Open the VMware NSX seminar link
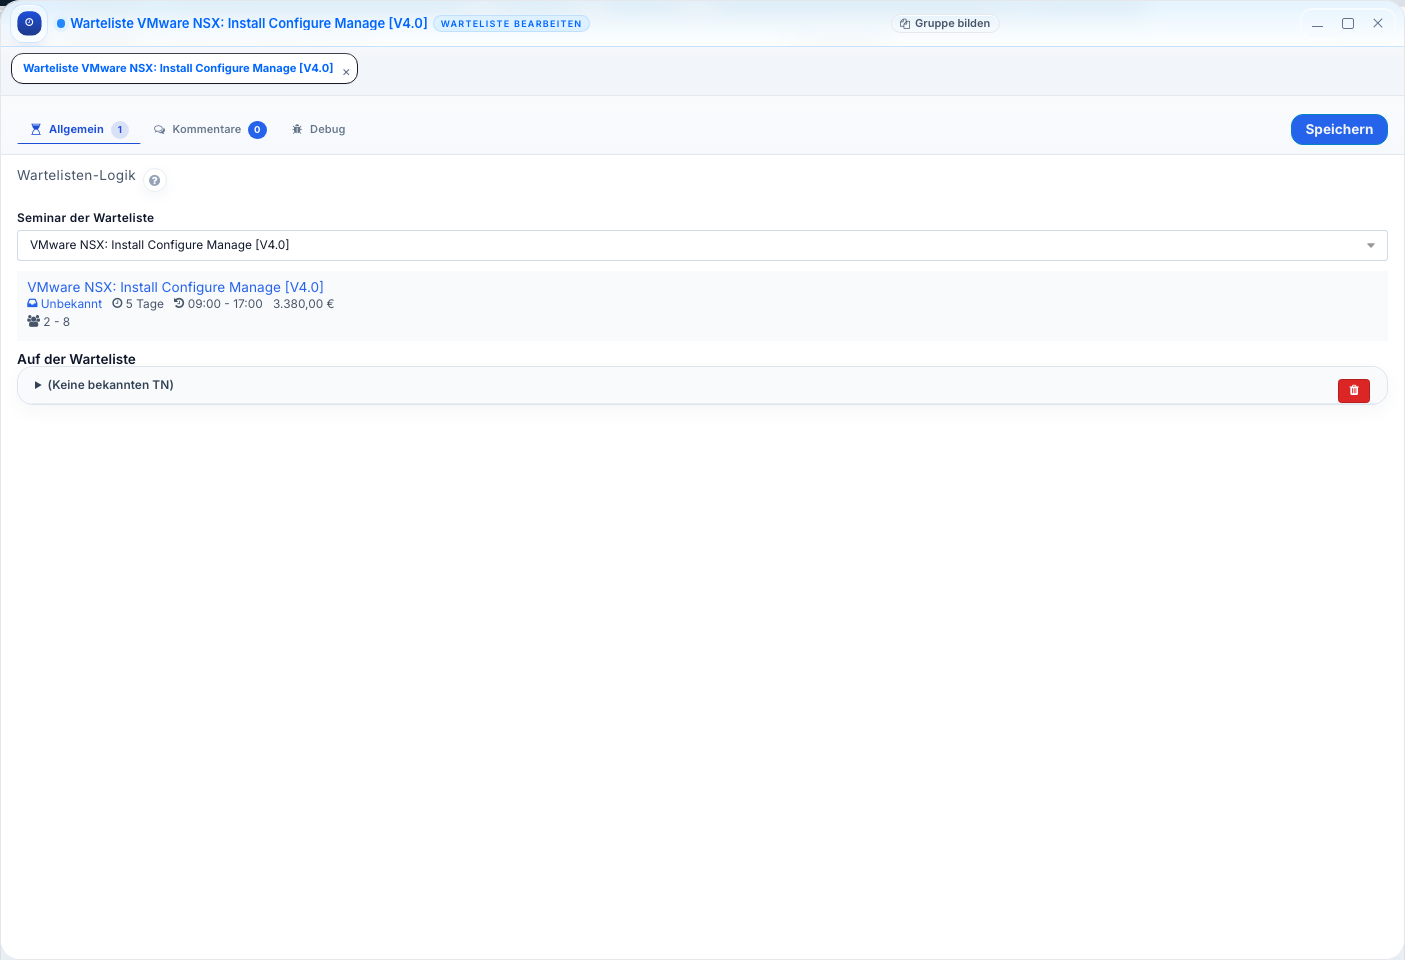 click(175, 287)
